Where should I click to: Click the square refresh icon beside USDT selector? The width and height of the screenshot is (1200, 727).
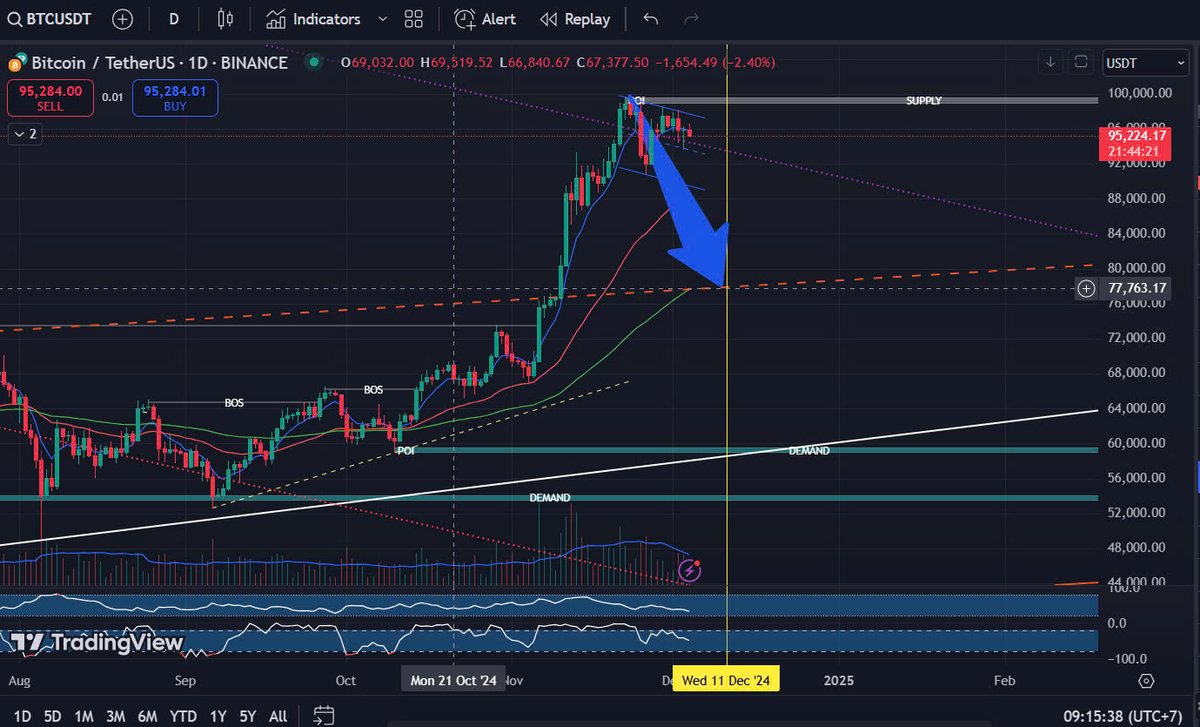point(1081,62)
